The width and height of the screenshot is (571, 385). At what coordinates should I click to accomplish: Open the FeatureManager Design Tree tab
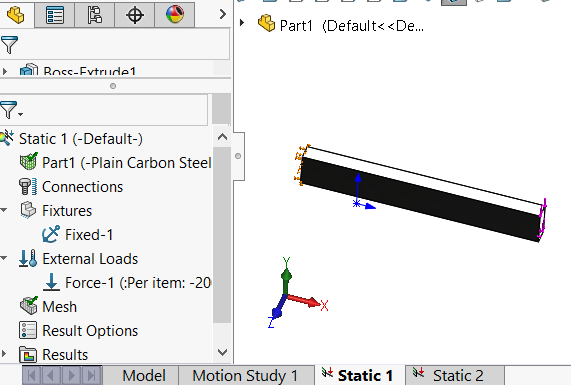click(16, 15)
